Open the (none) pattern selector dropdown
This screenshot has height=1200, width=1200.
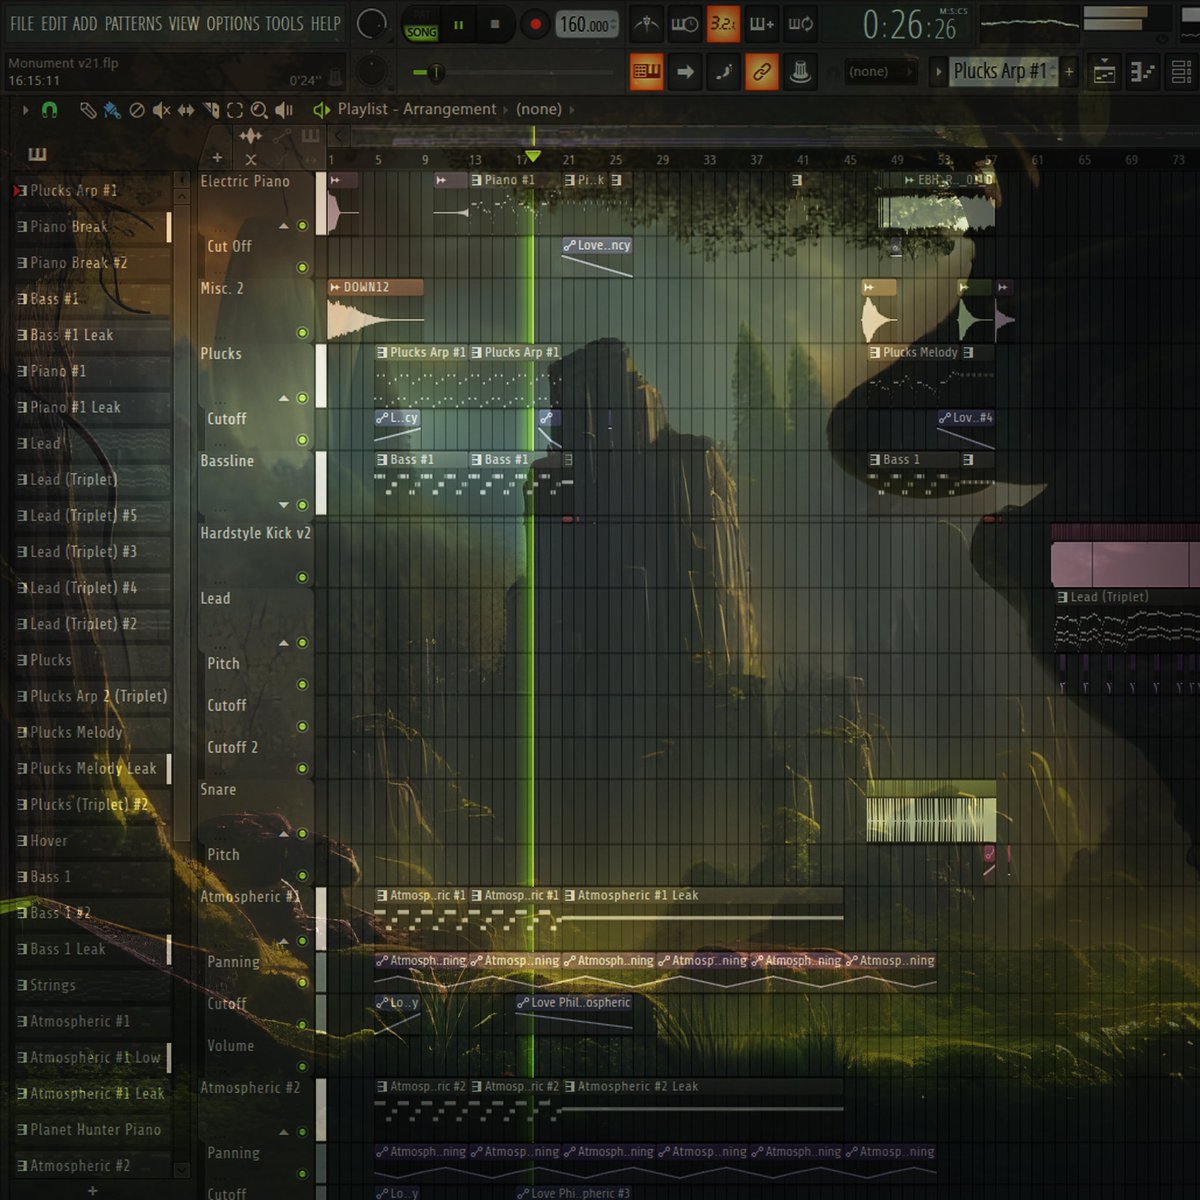880,72
